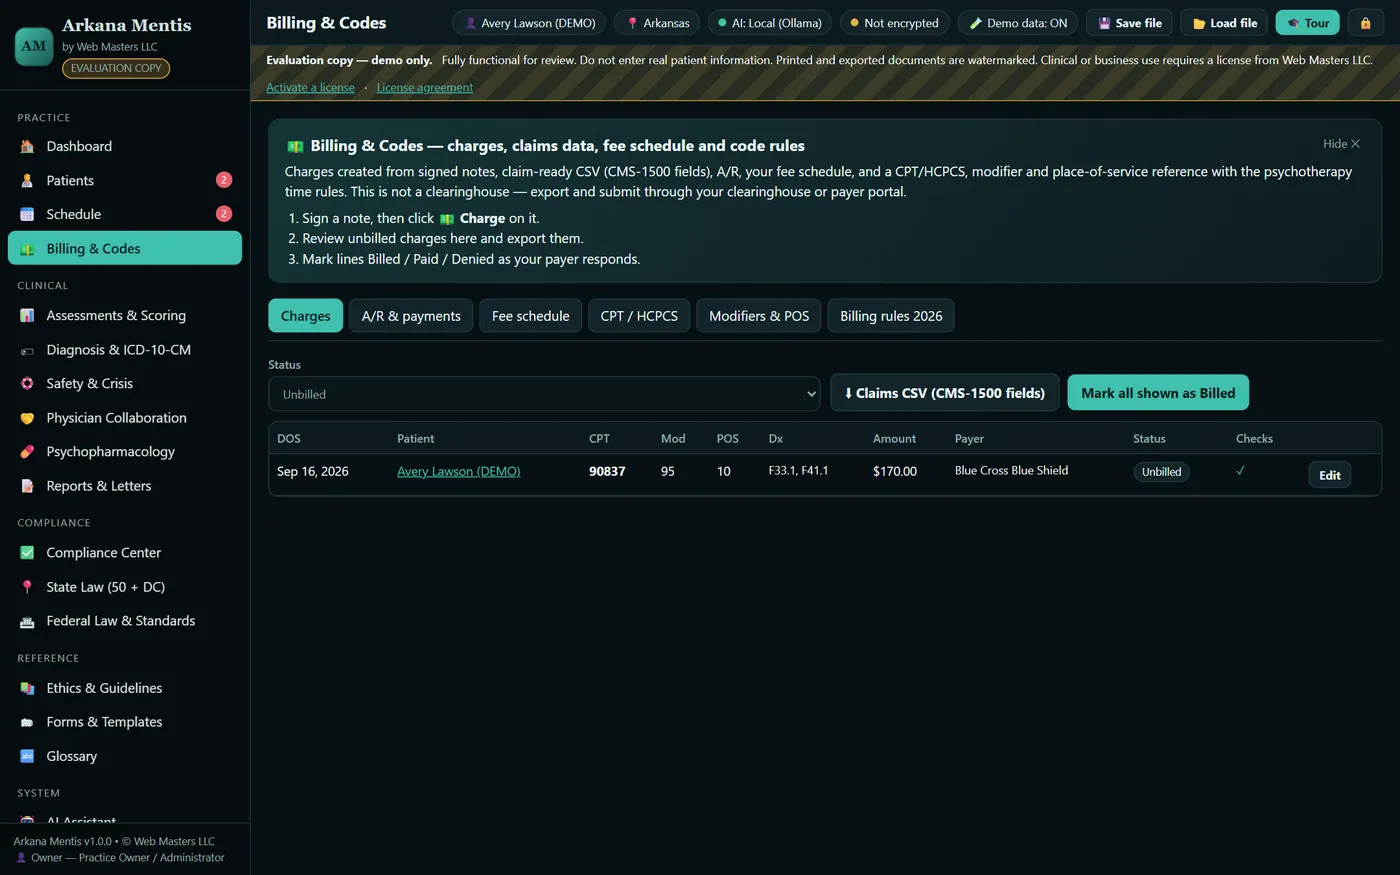The image size is (1400, 875).
Task: Open Compliance Center
Action: coord(125,553)
